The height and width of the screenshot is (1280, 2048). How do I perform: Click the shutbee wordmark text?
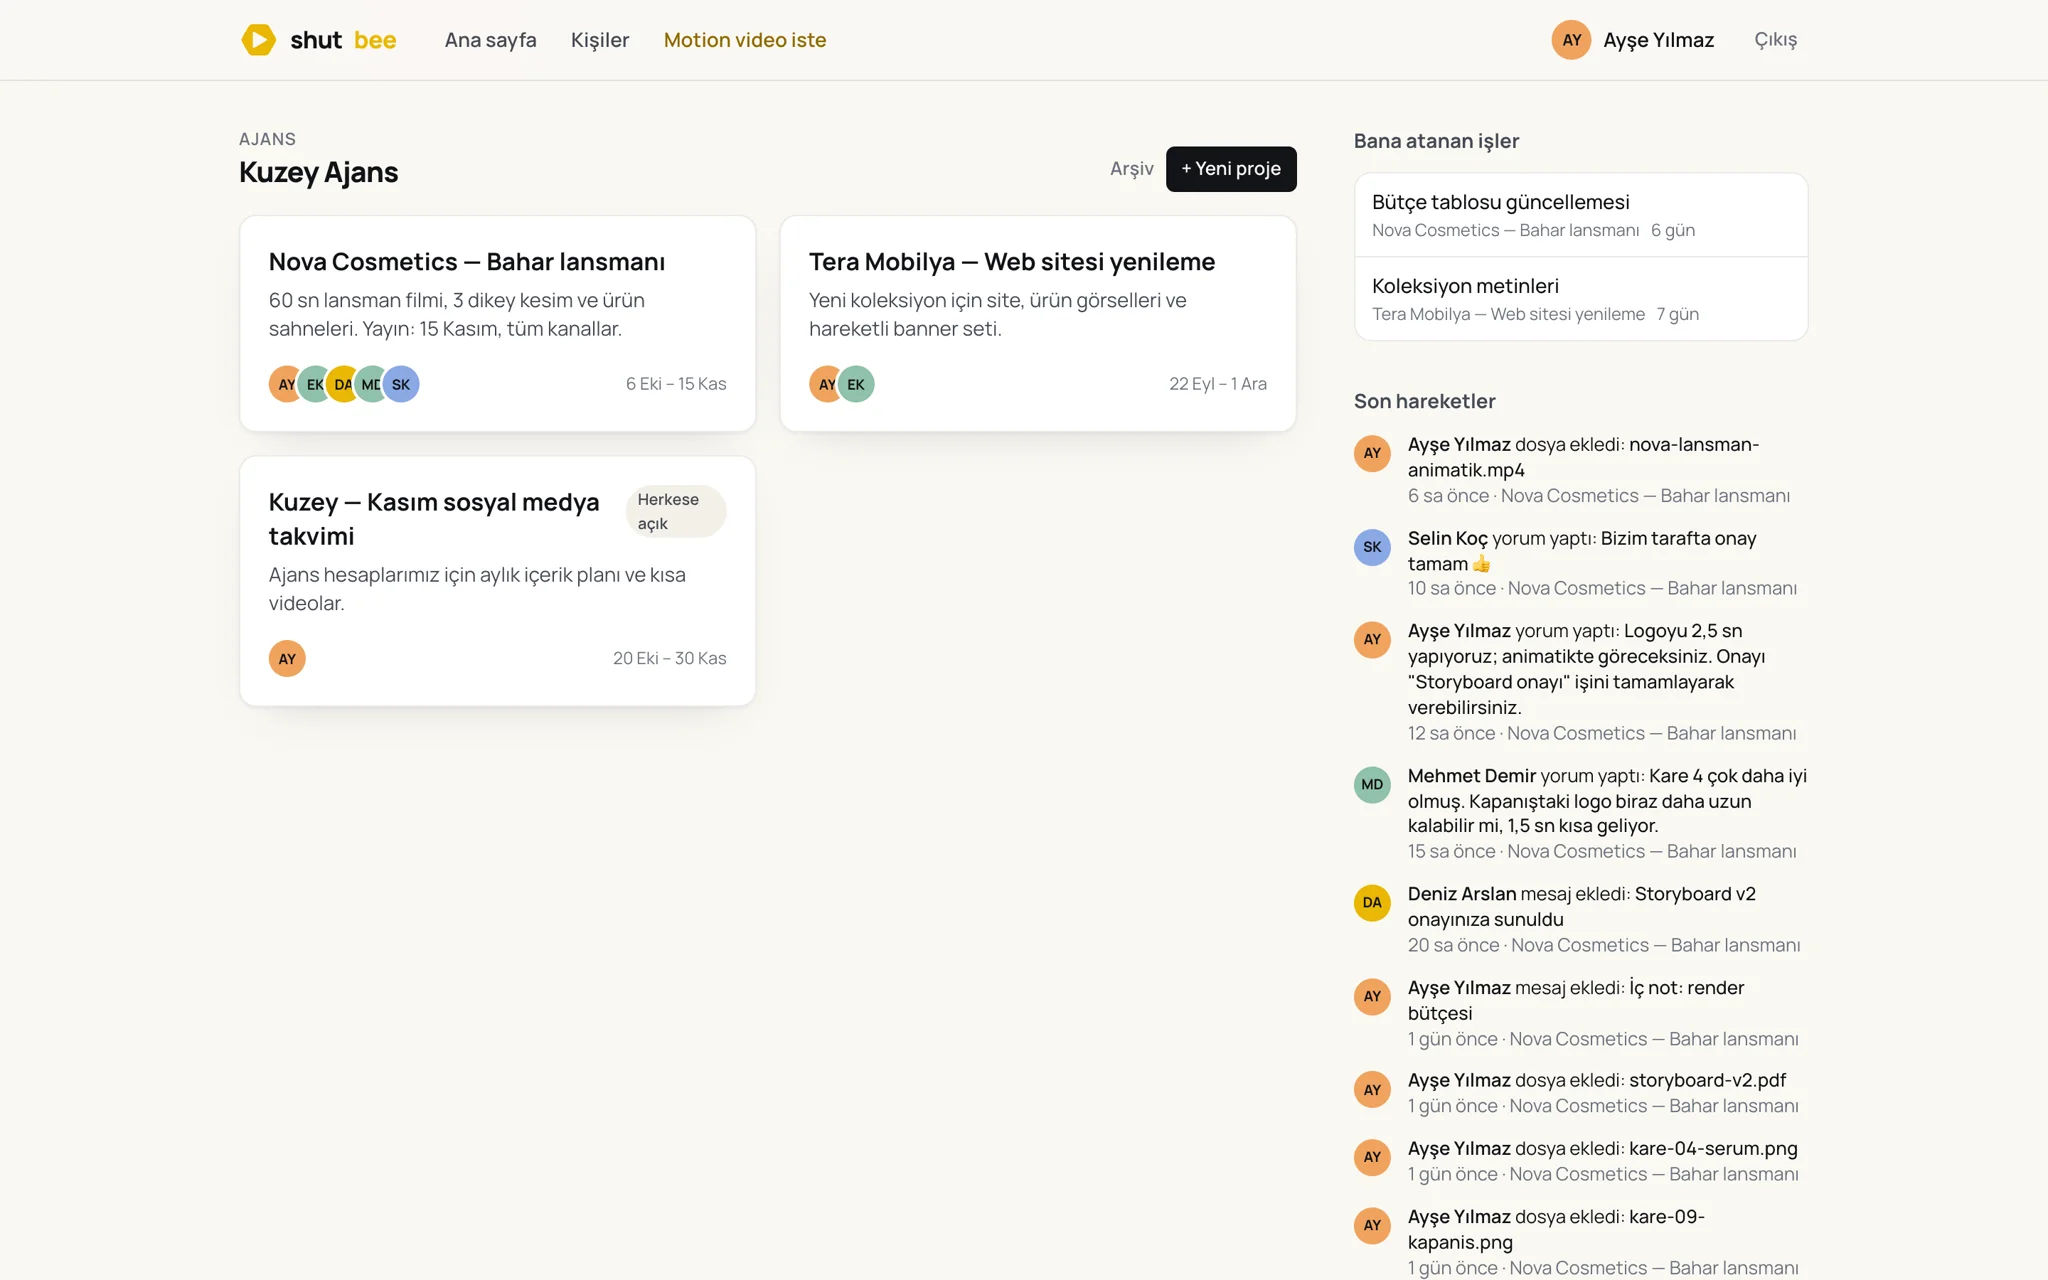coord(343,40)
